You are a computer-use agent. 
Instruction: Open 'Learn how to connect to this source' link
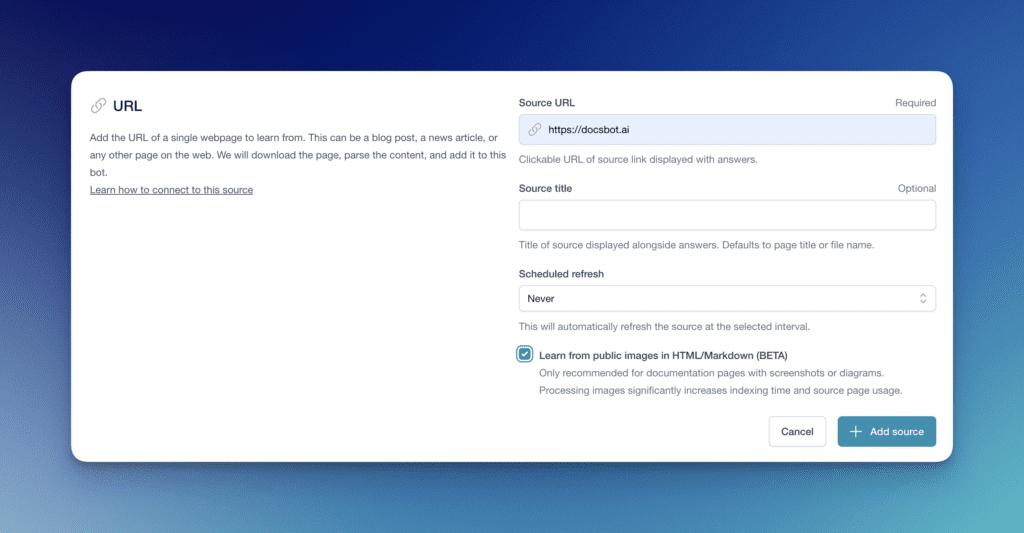(x=171, y=190)
